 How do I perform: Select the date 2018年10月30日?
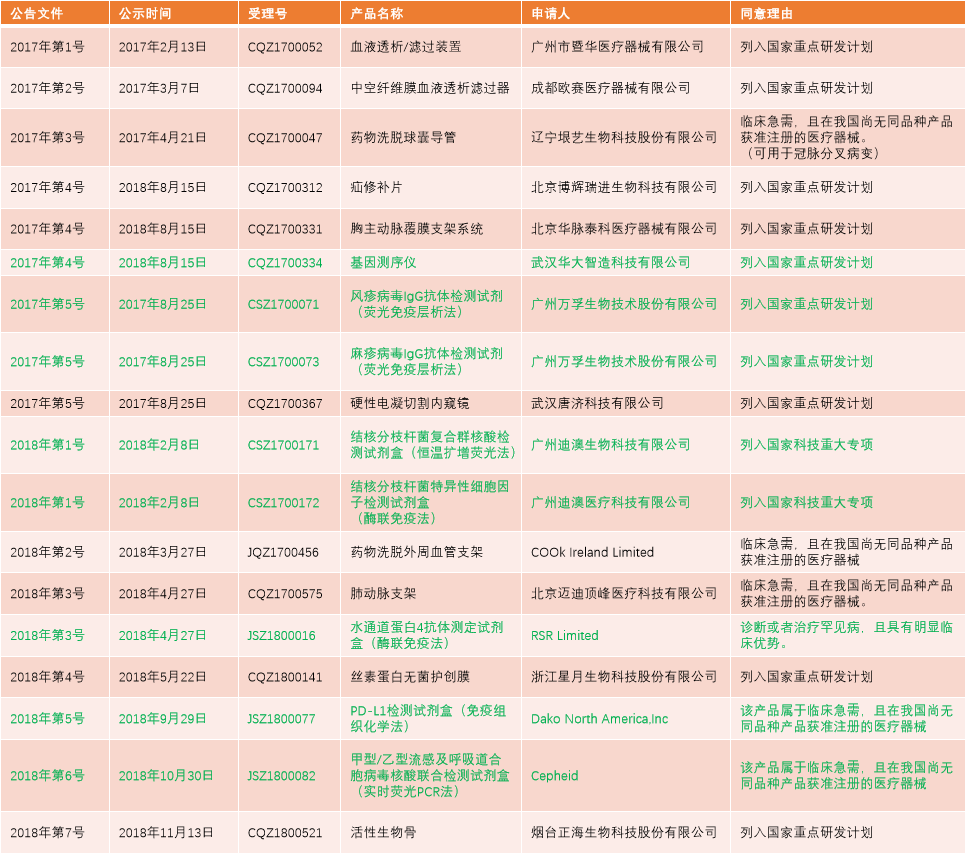coord(166,776)
